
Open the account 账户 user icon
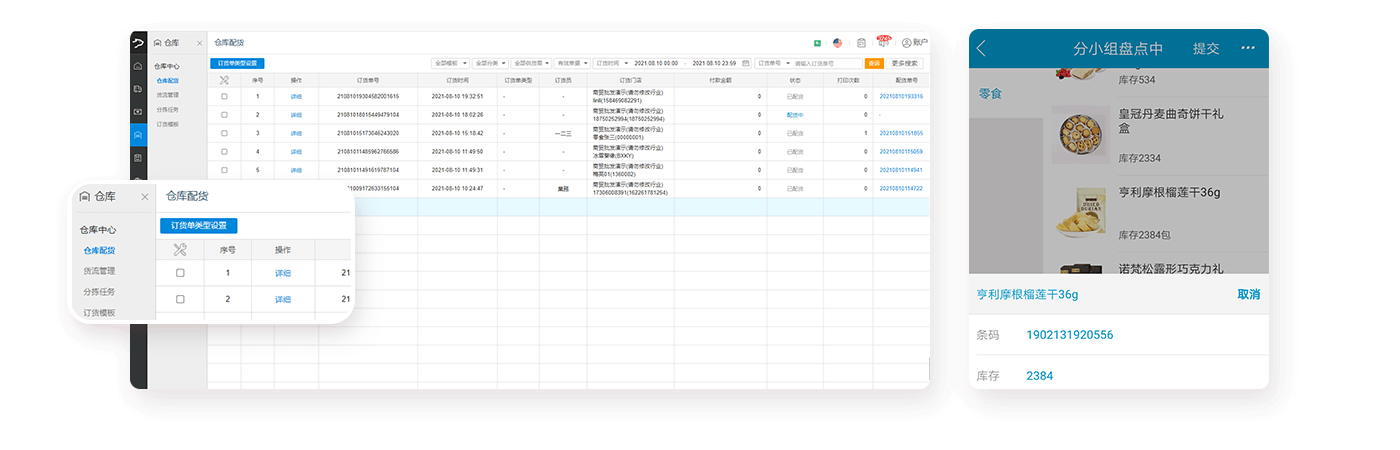913,43
